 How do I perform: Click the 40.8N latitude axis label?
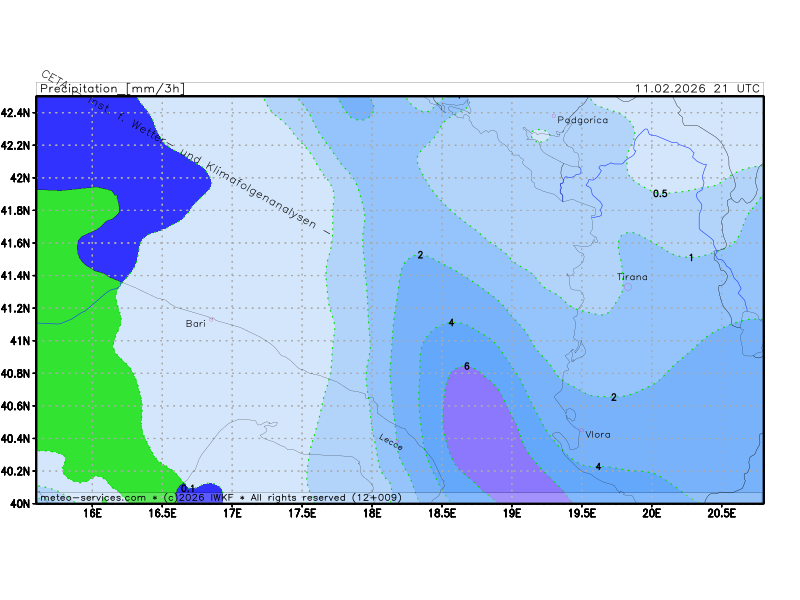16,373
